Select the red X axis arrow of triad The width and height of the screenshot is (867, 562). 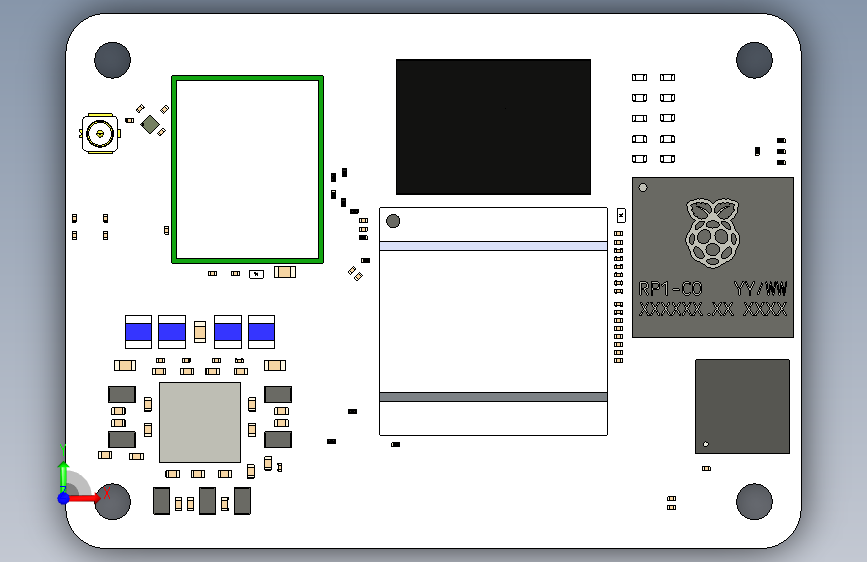84,498
